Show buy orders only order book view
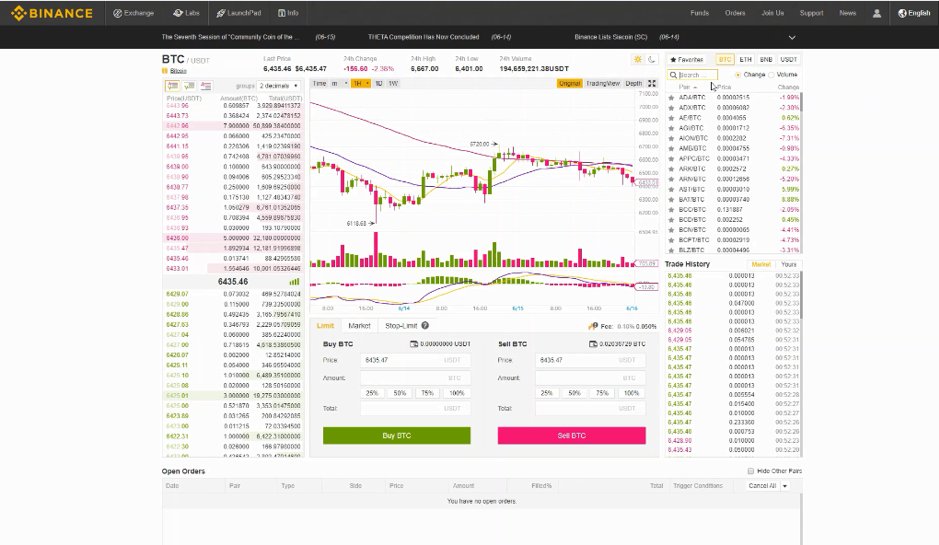939x545 pixels. pyautogui.click(x=189, y=86)
